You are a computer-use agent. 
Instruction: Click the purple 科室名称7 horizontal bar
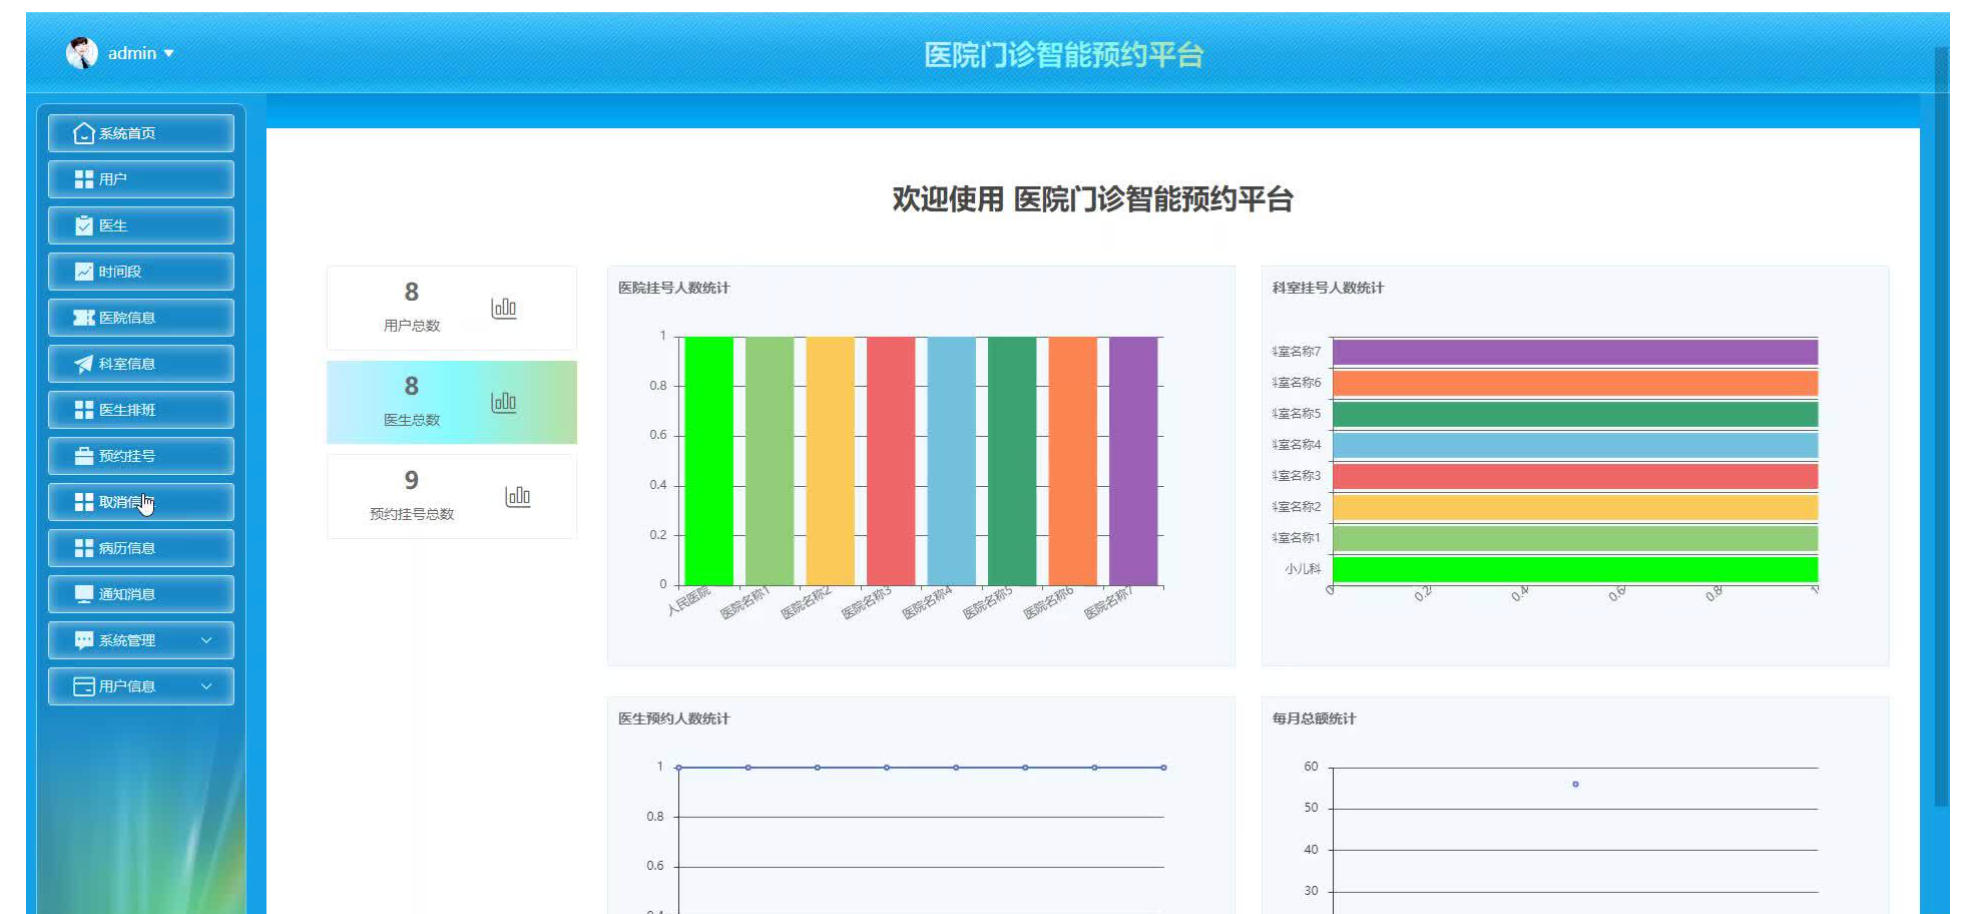[1575, 352]
